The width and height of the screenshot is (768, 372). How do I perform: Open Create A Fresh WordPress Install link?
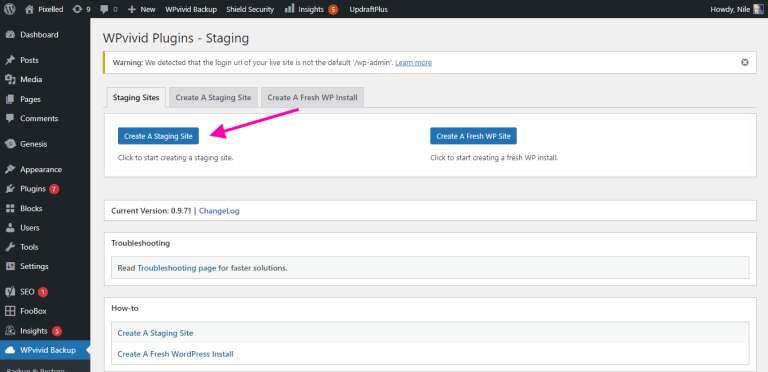[x=175, y=354]
